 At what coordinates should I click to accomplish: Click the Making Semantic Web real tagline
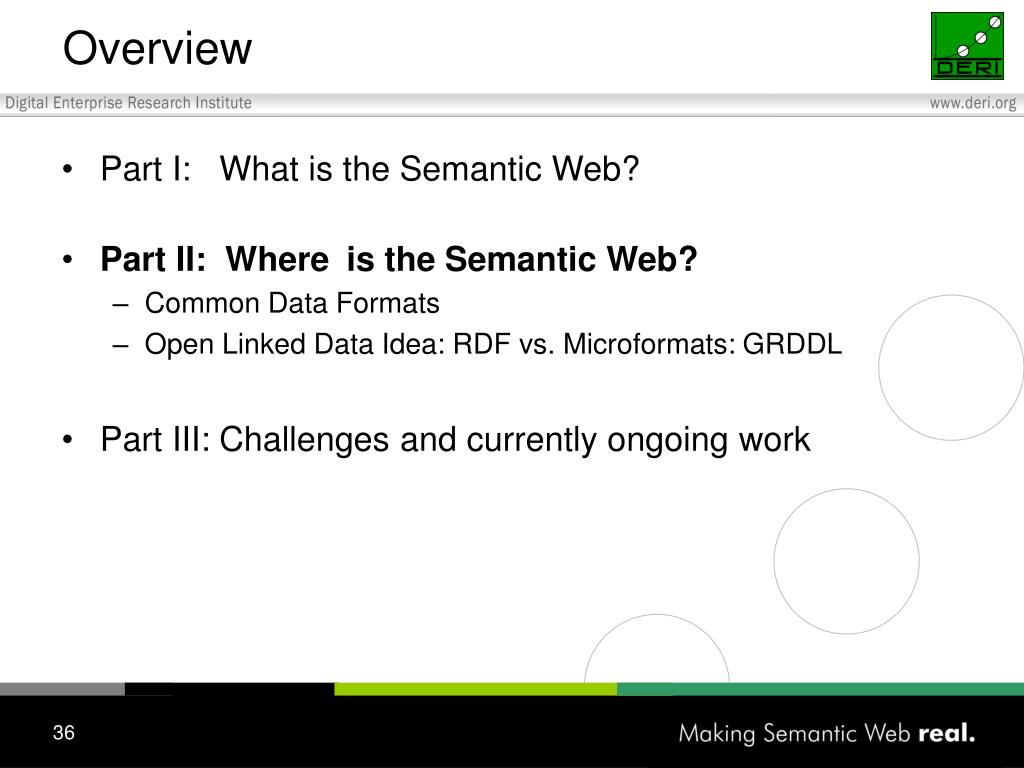tap(827, 733)
